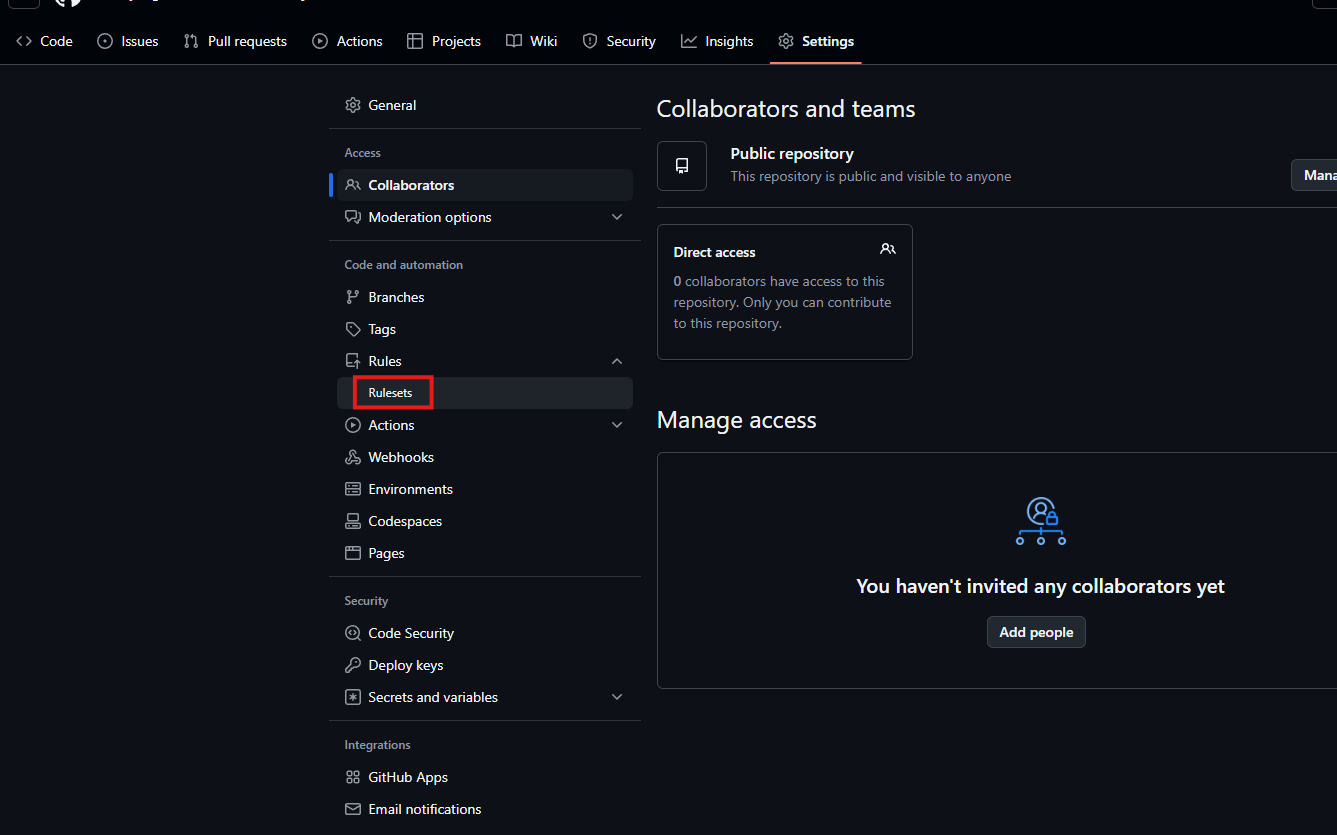Open Environments settings
1337x835 pixels.
point(485,489)
